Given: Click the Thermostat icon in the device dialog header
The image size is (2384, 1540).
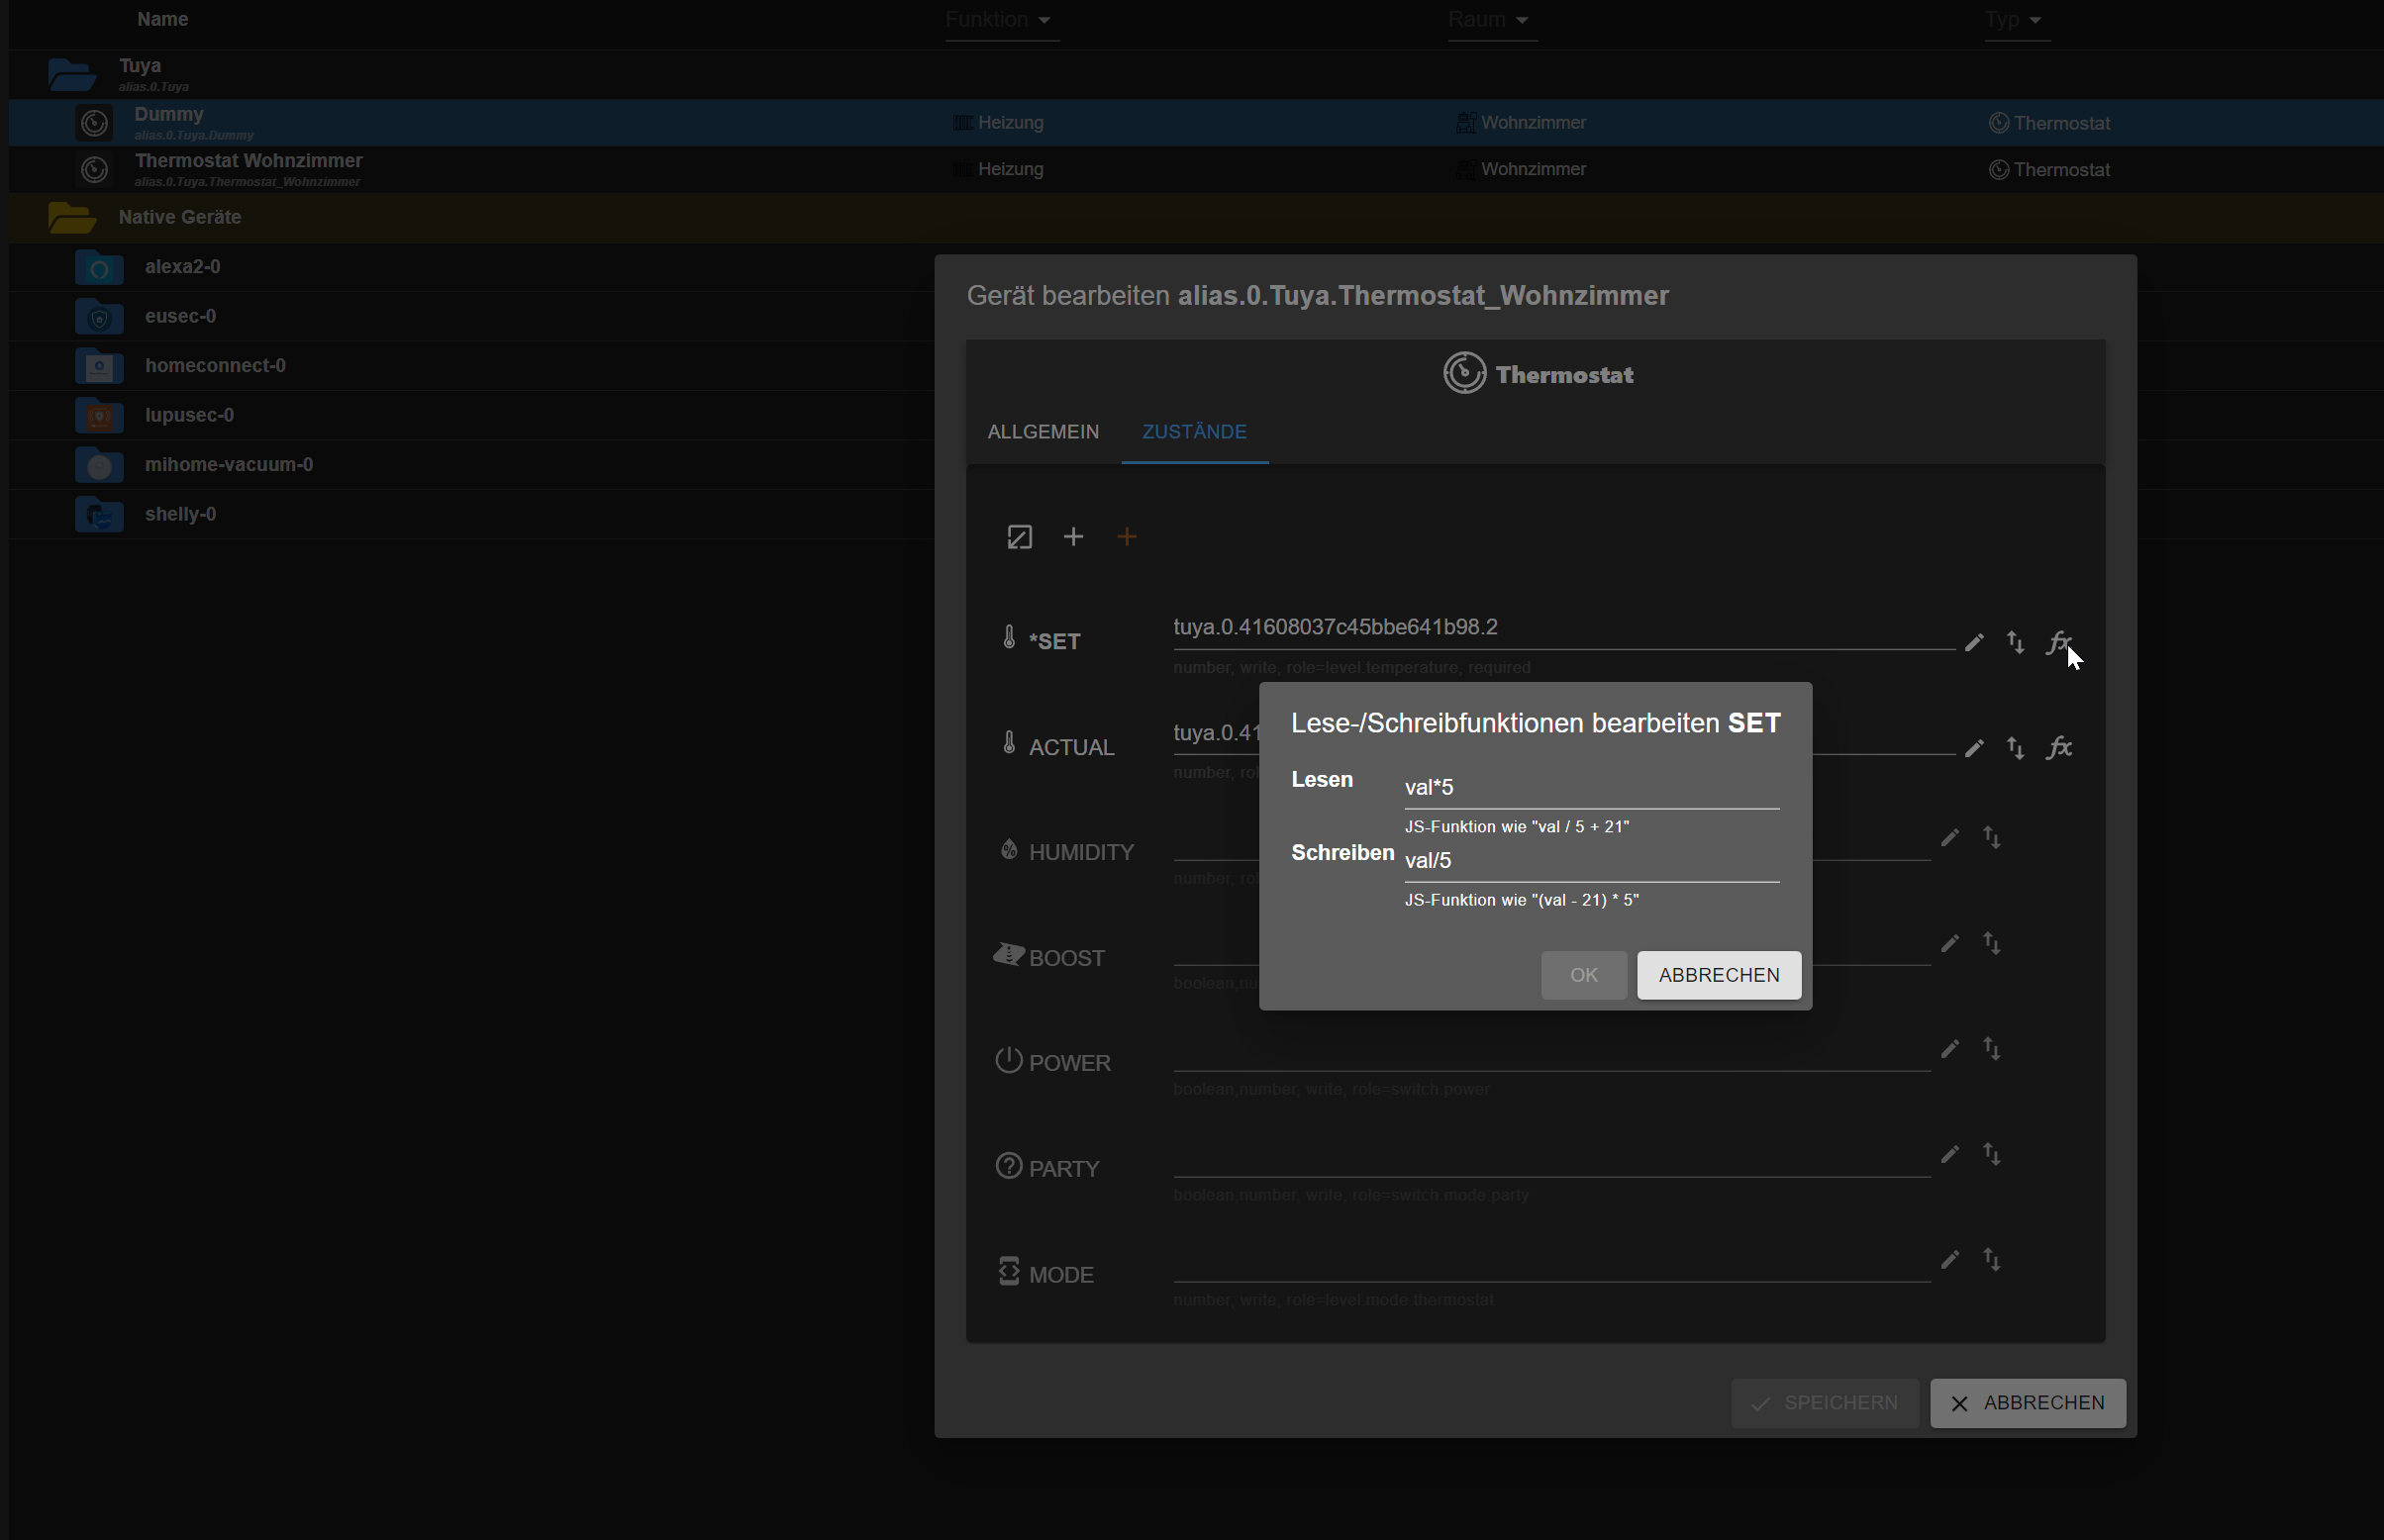Looking at the screenshot, I should [x=1464, y=372].
